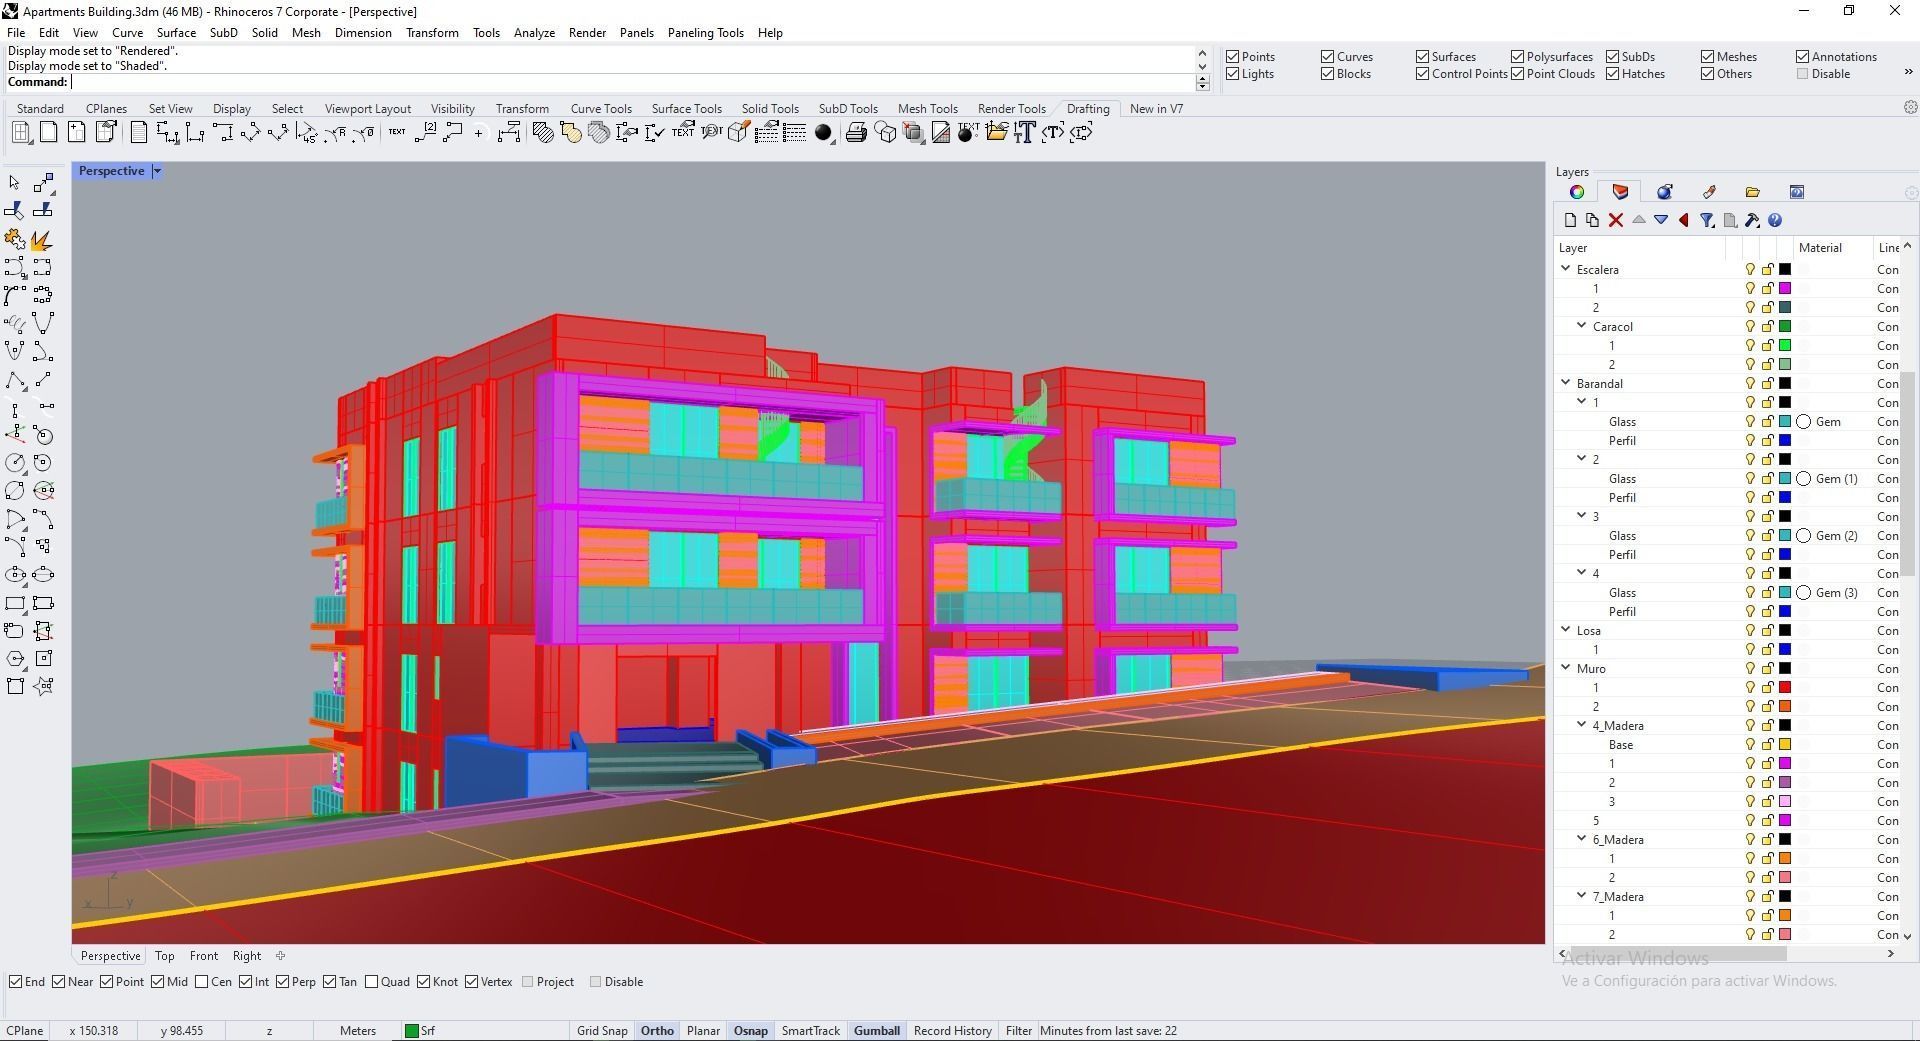This screenshot has width=1920, height=1041.
Task: Toggle Gumball in status bar
Action: (x=877, y=1031)
